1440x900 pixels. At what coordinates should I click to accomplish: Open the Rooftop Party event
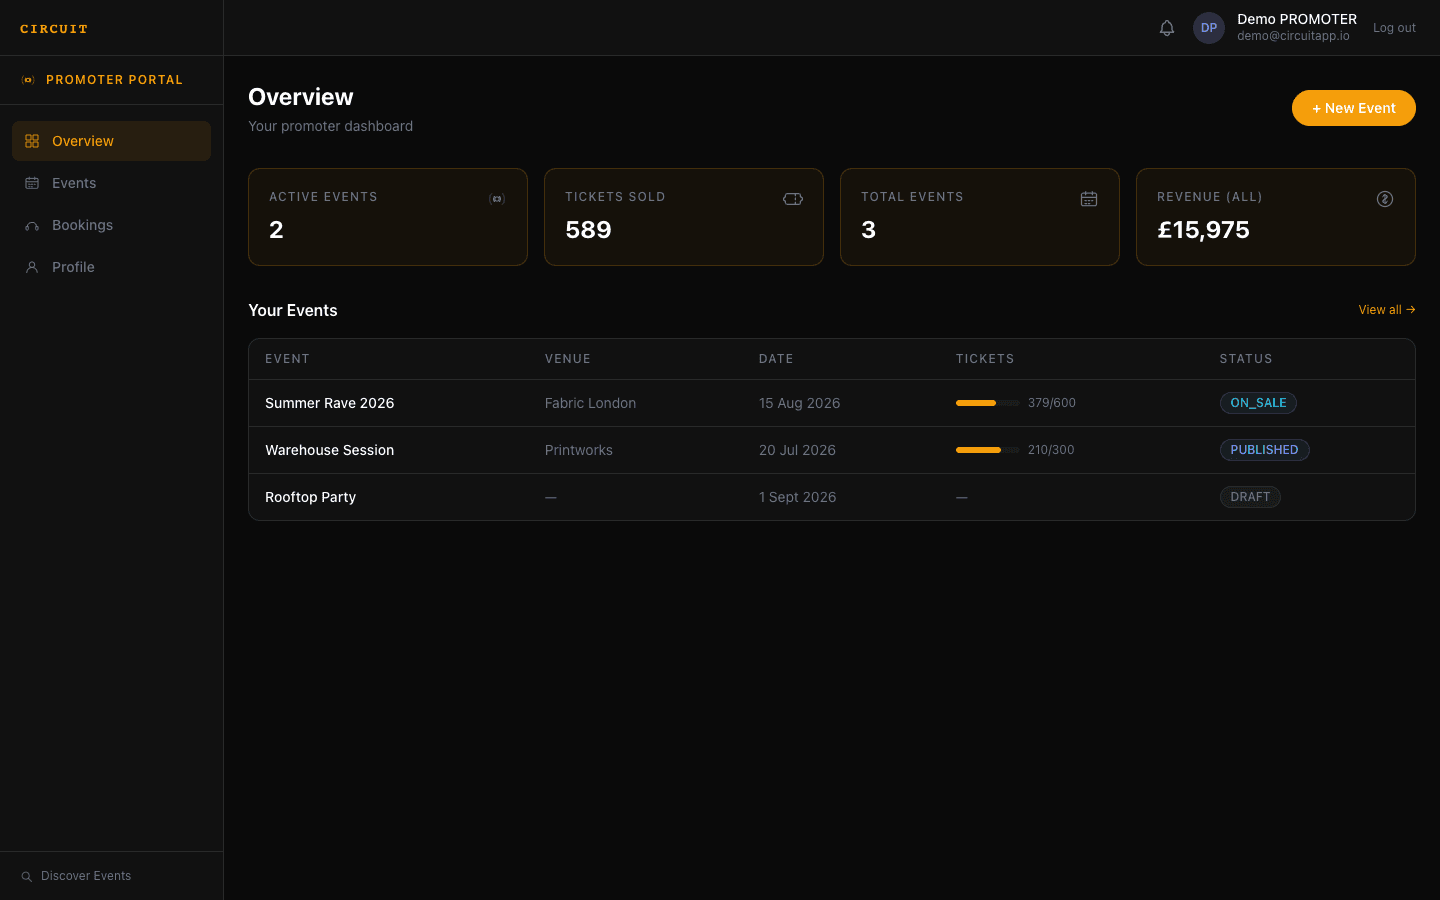pos(310,497)
